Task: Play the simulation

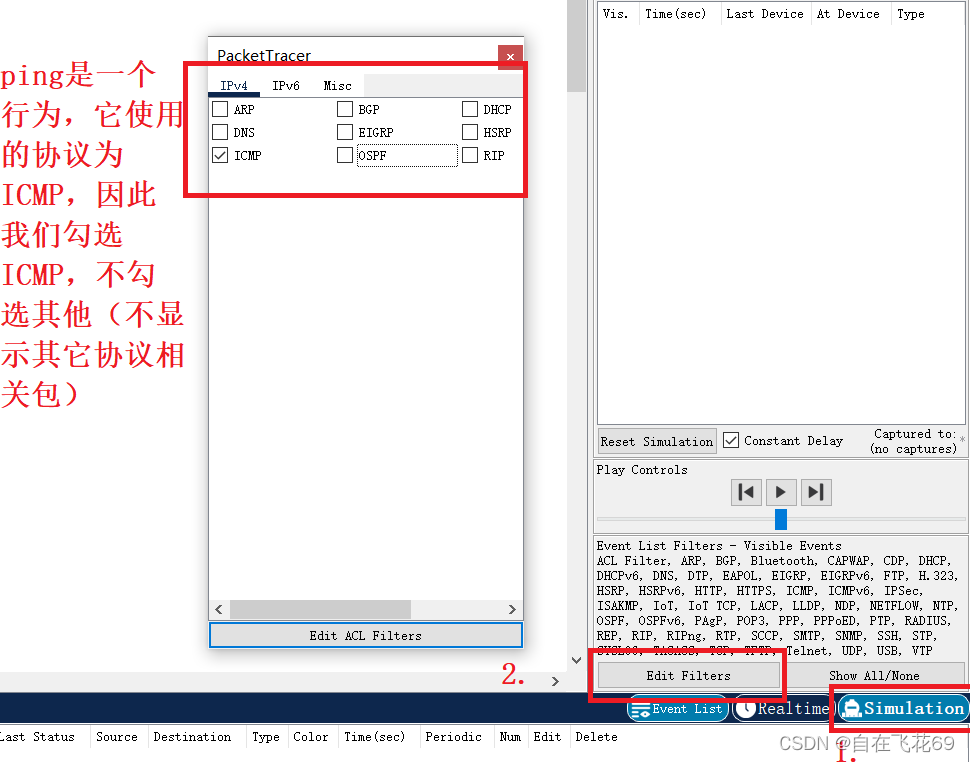Action: tap(781, 492)
